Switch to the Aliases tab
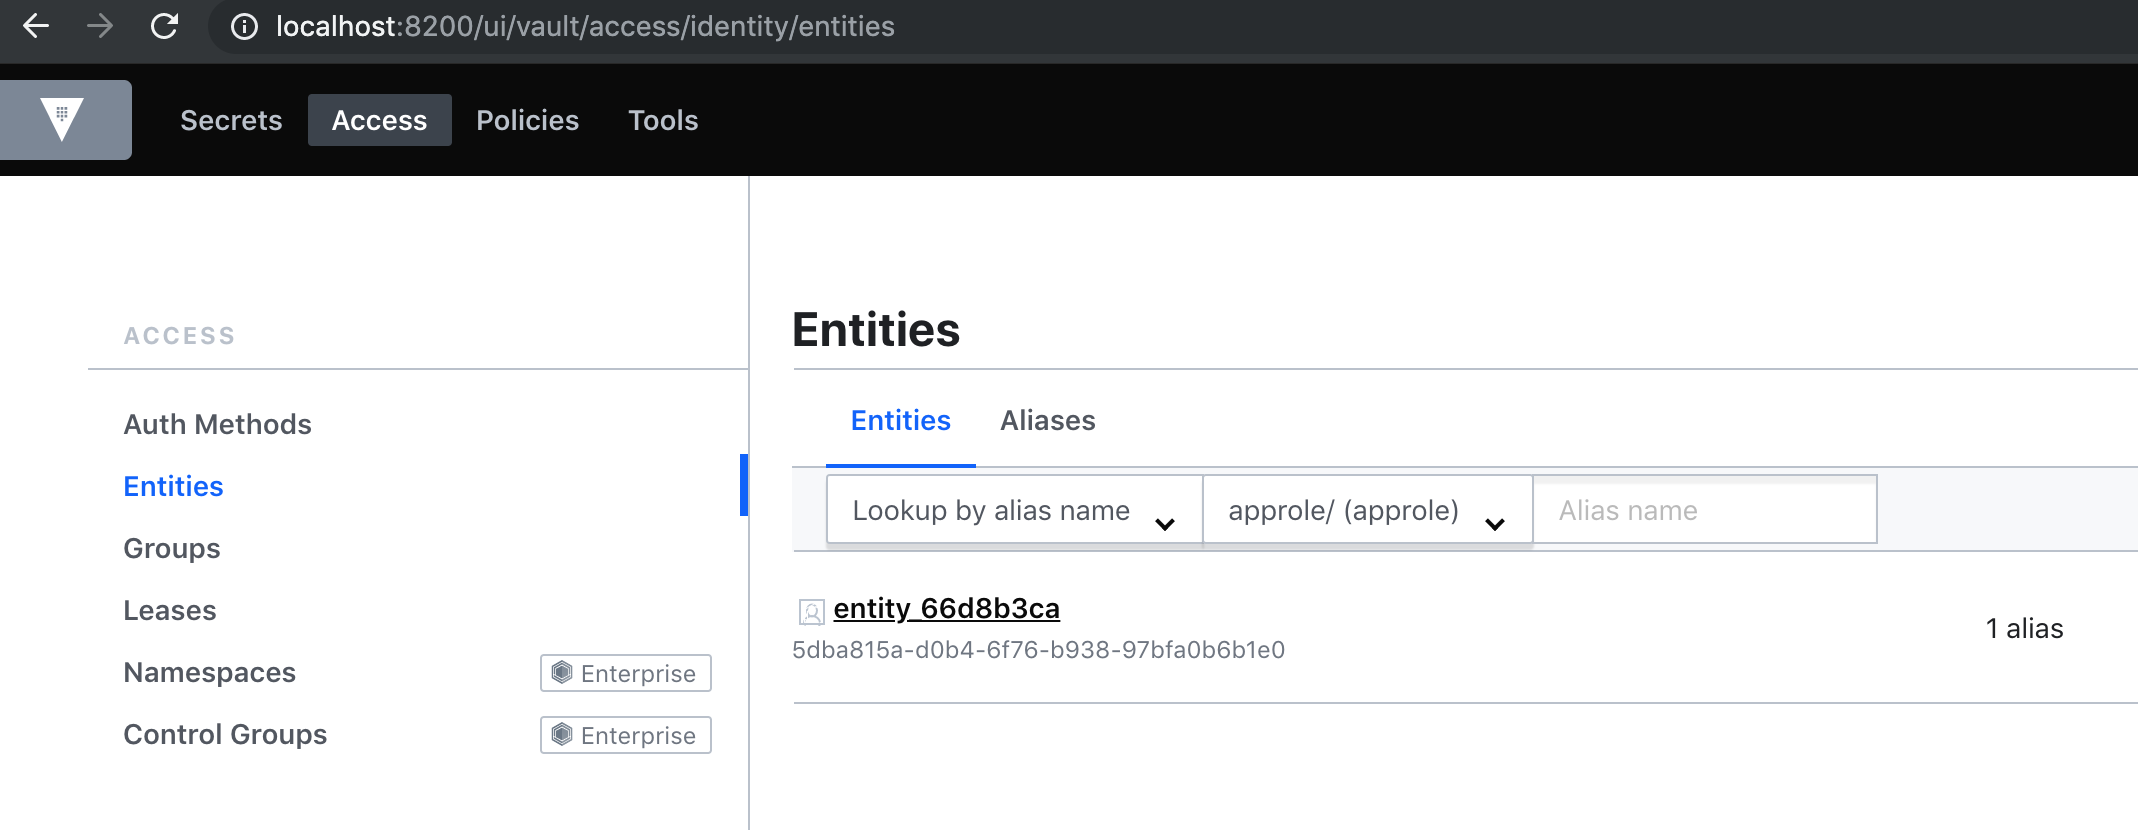 1048,421
